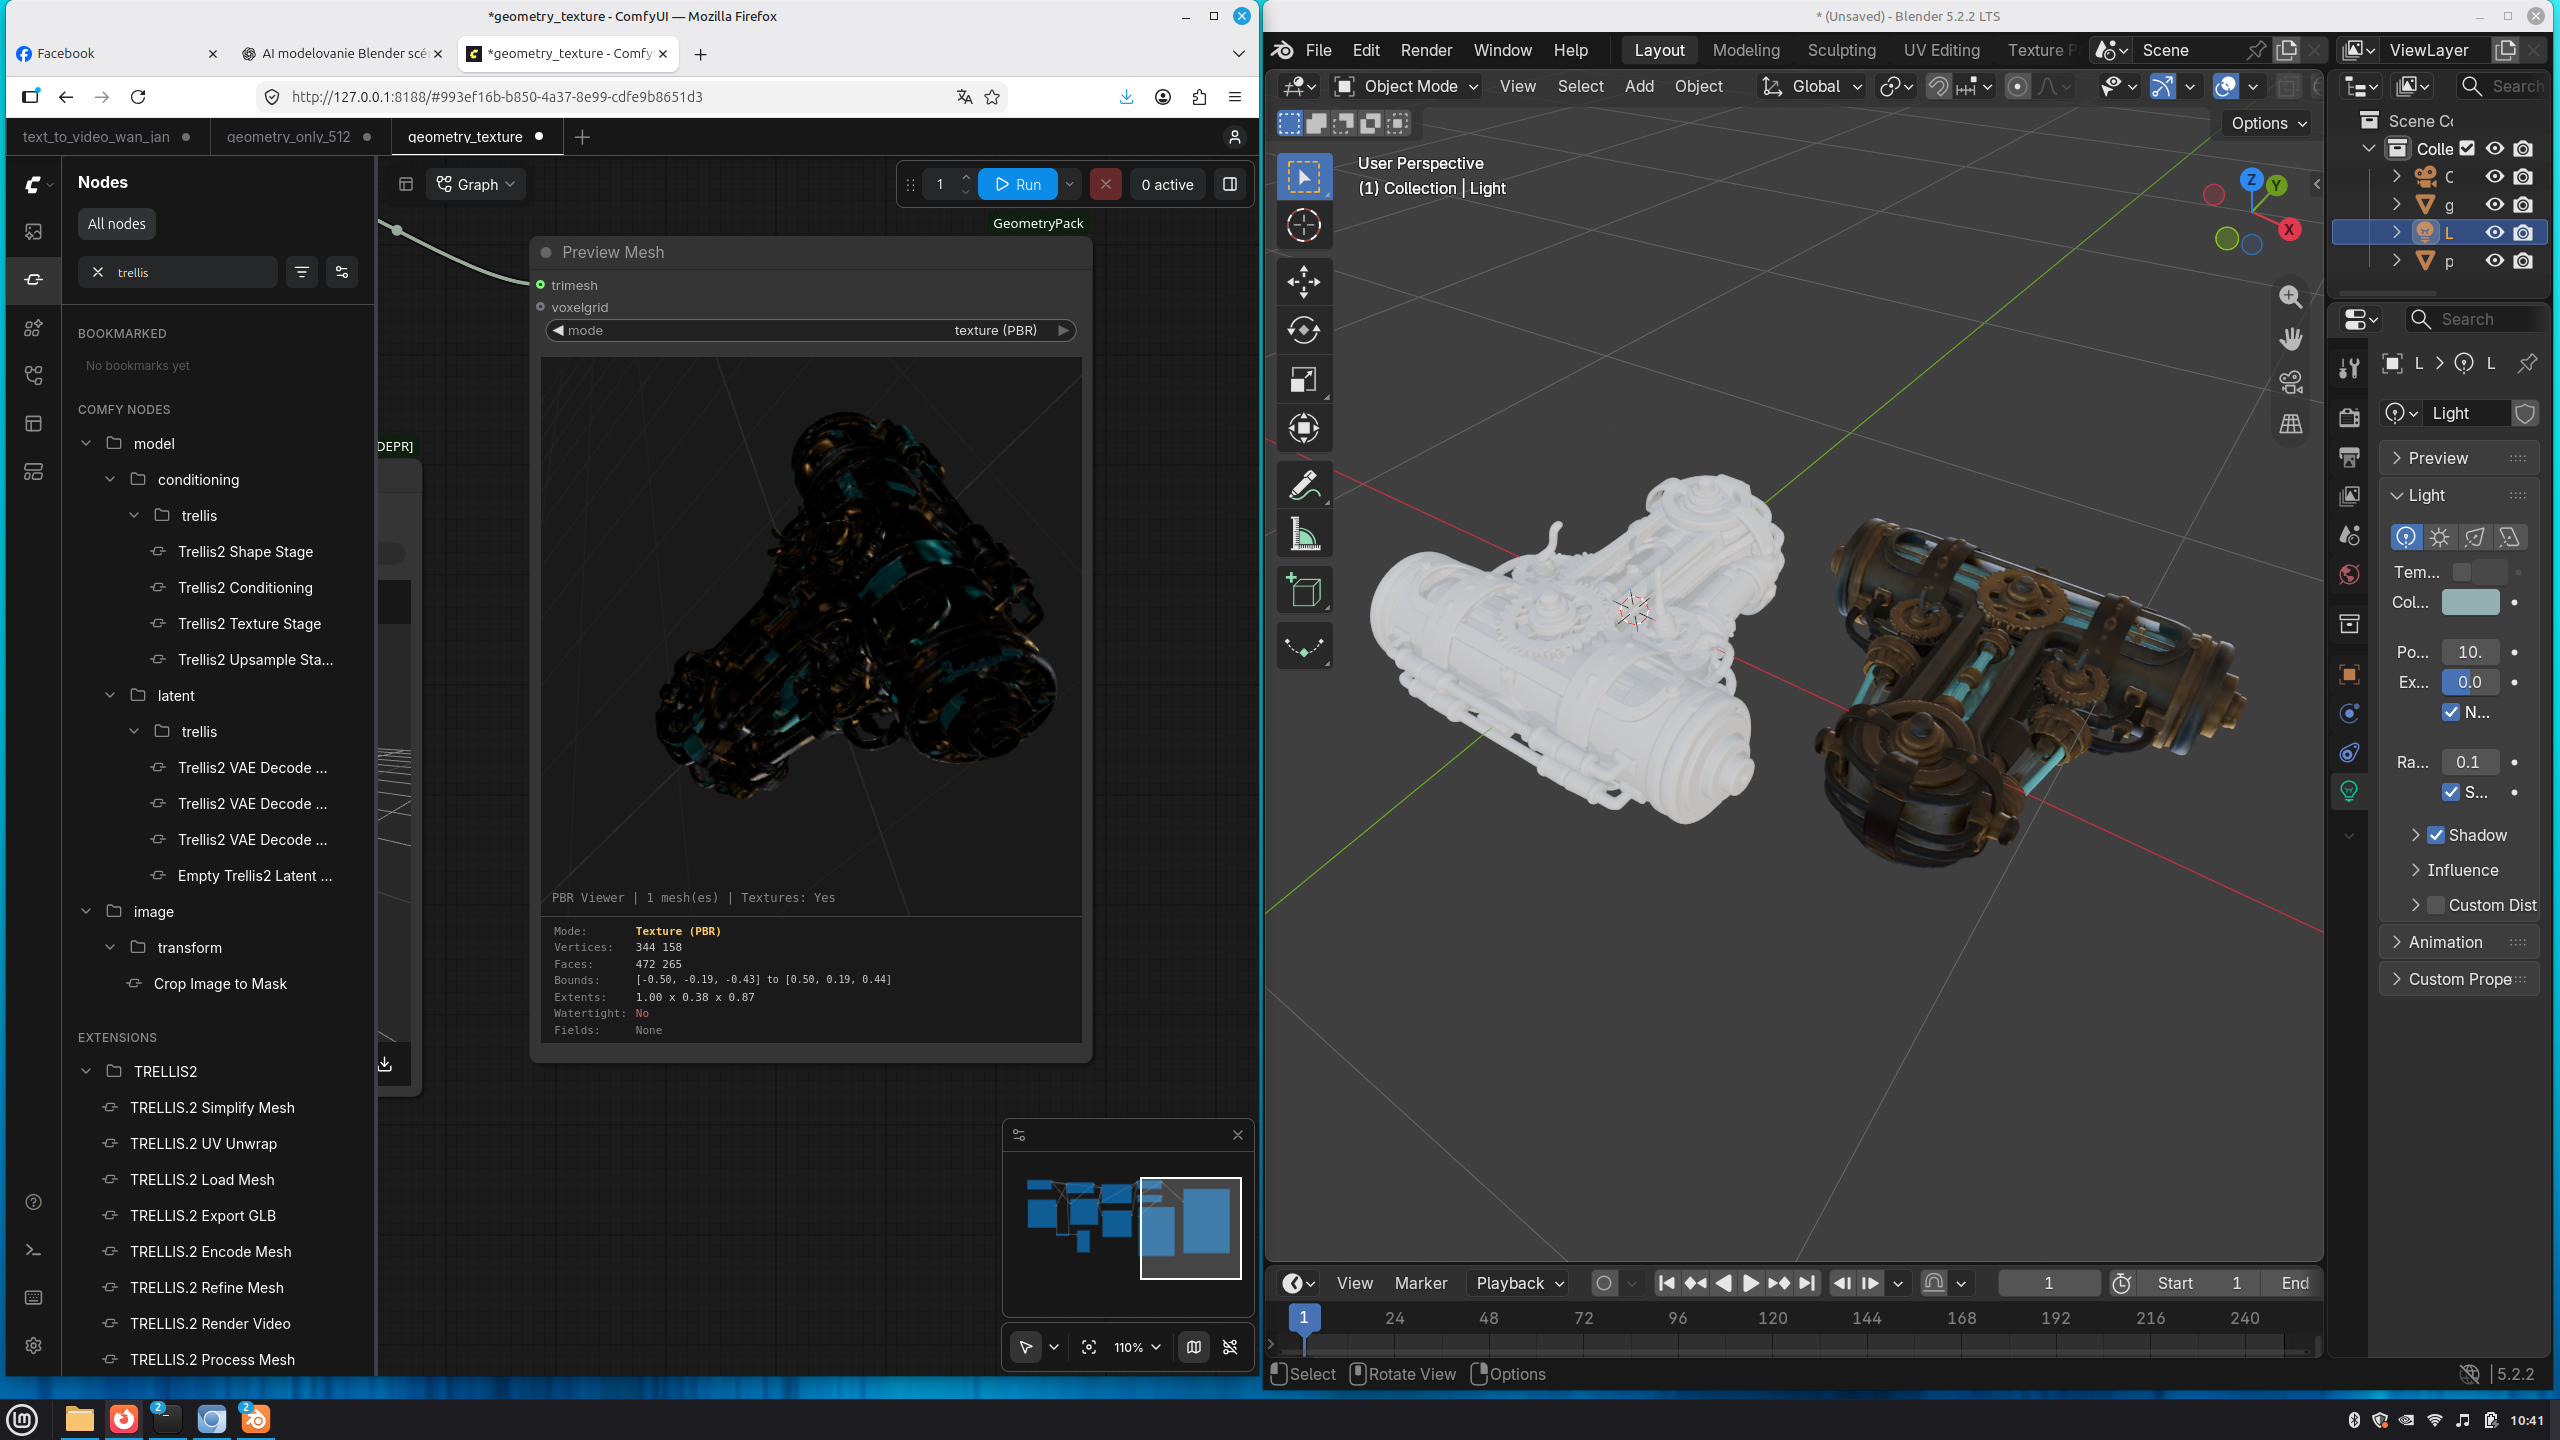Click the All nodes filter button
The width and height of the screenshot is (2560, 1440).
pos(117,224)
